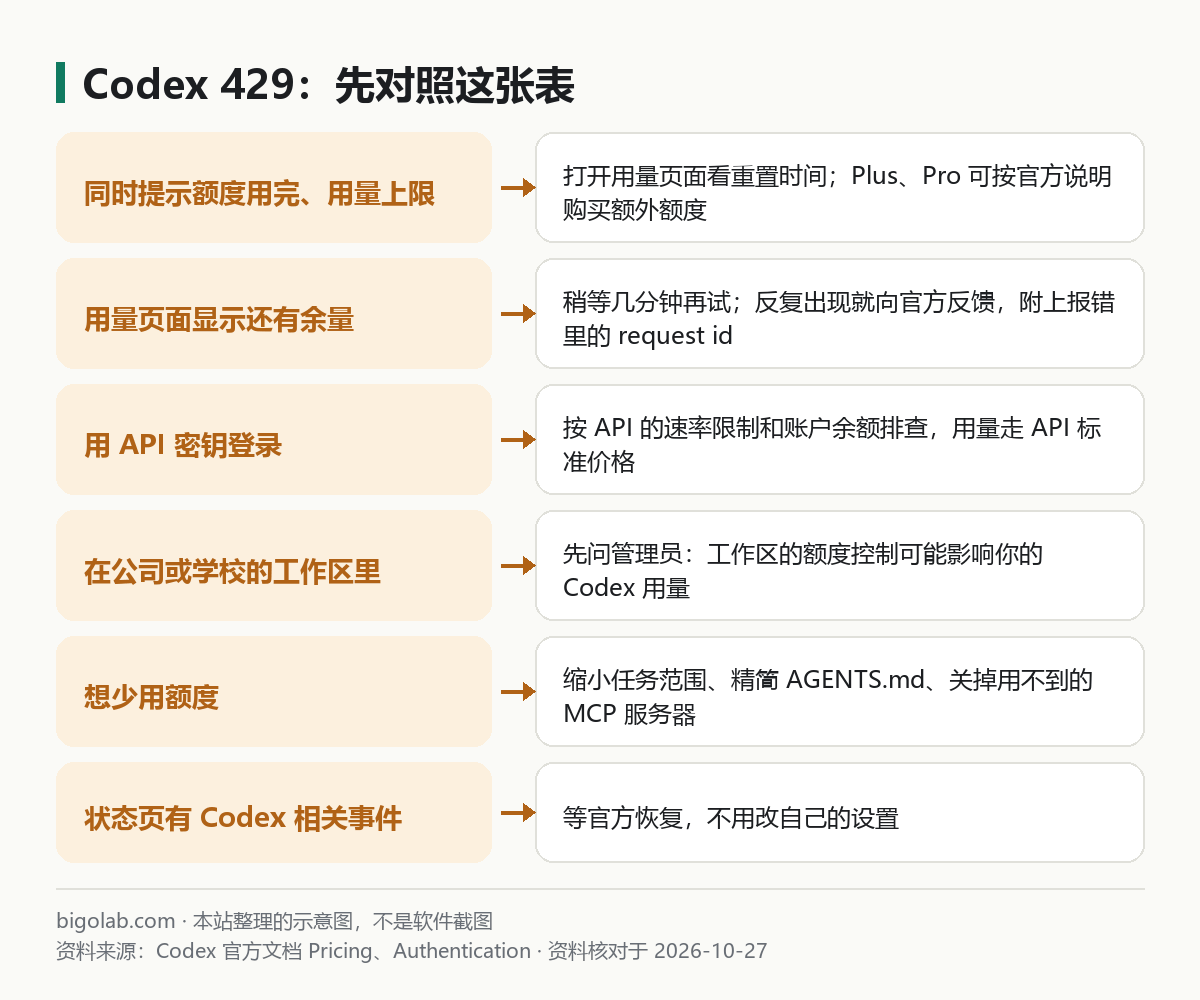Select the '状态页有 Codex 相关事件' label

point(243,819)
